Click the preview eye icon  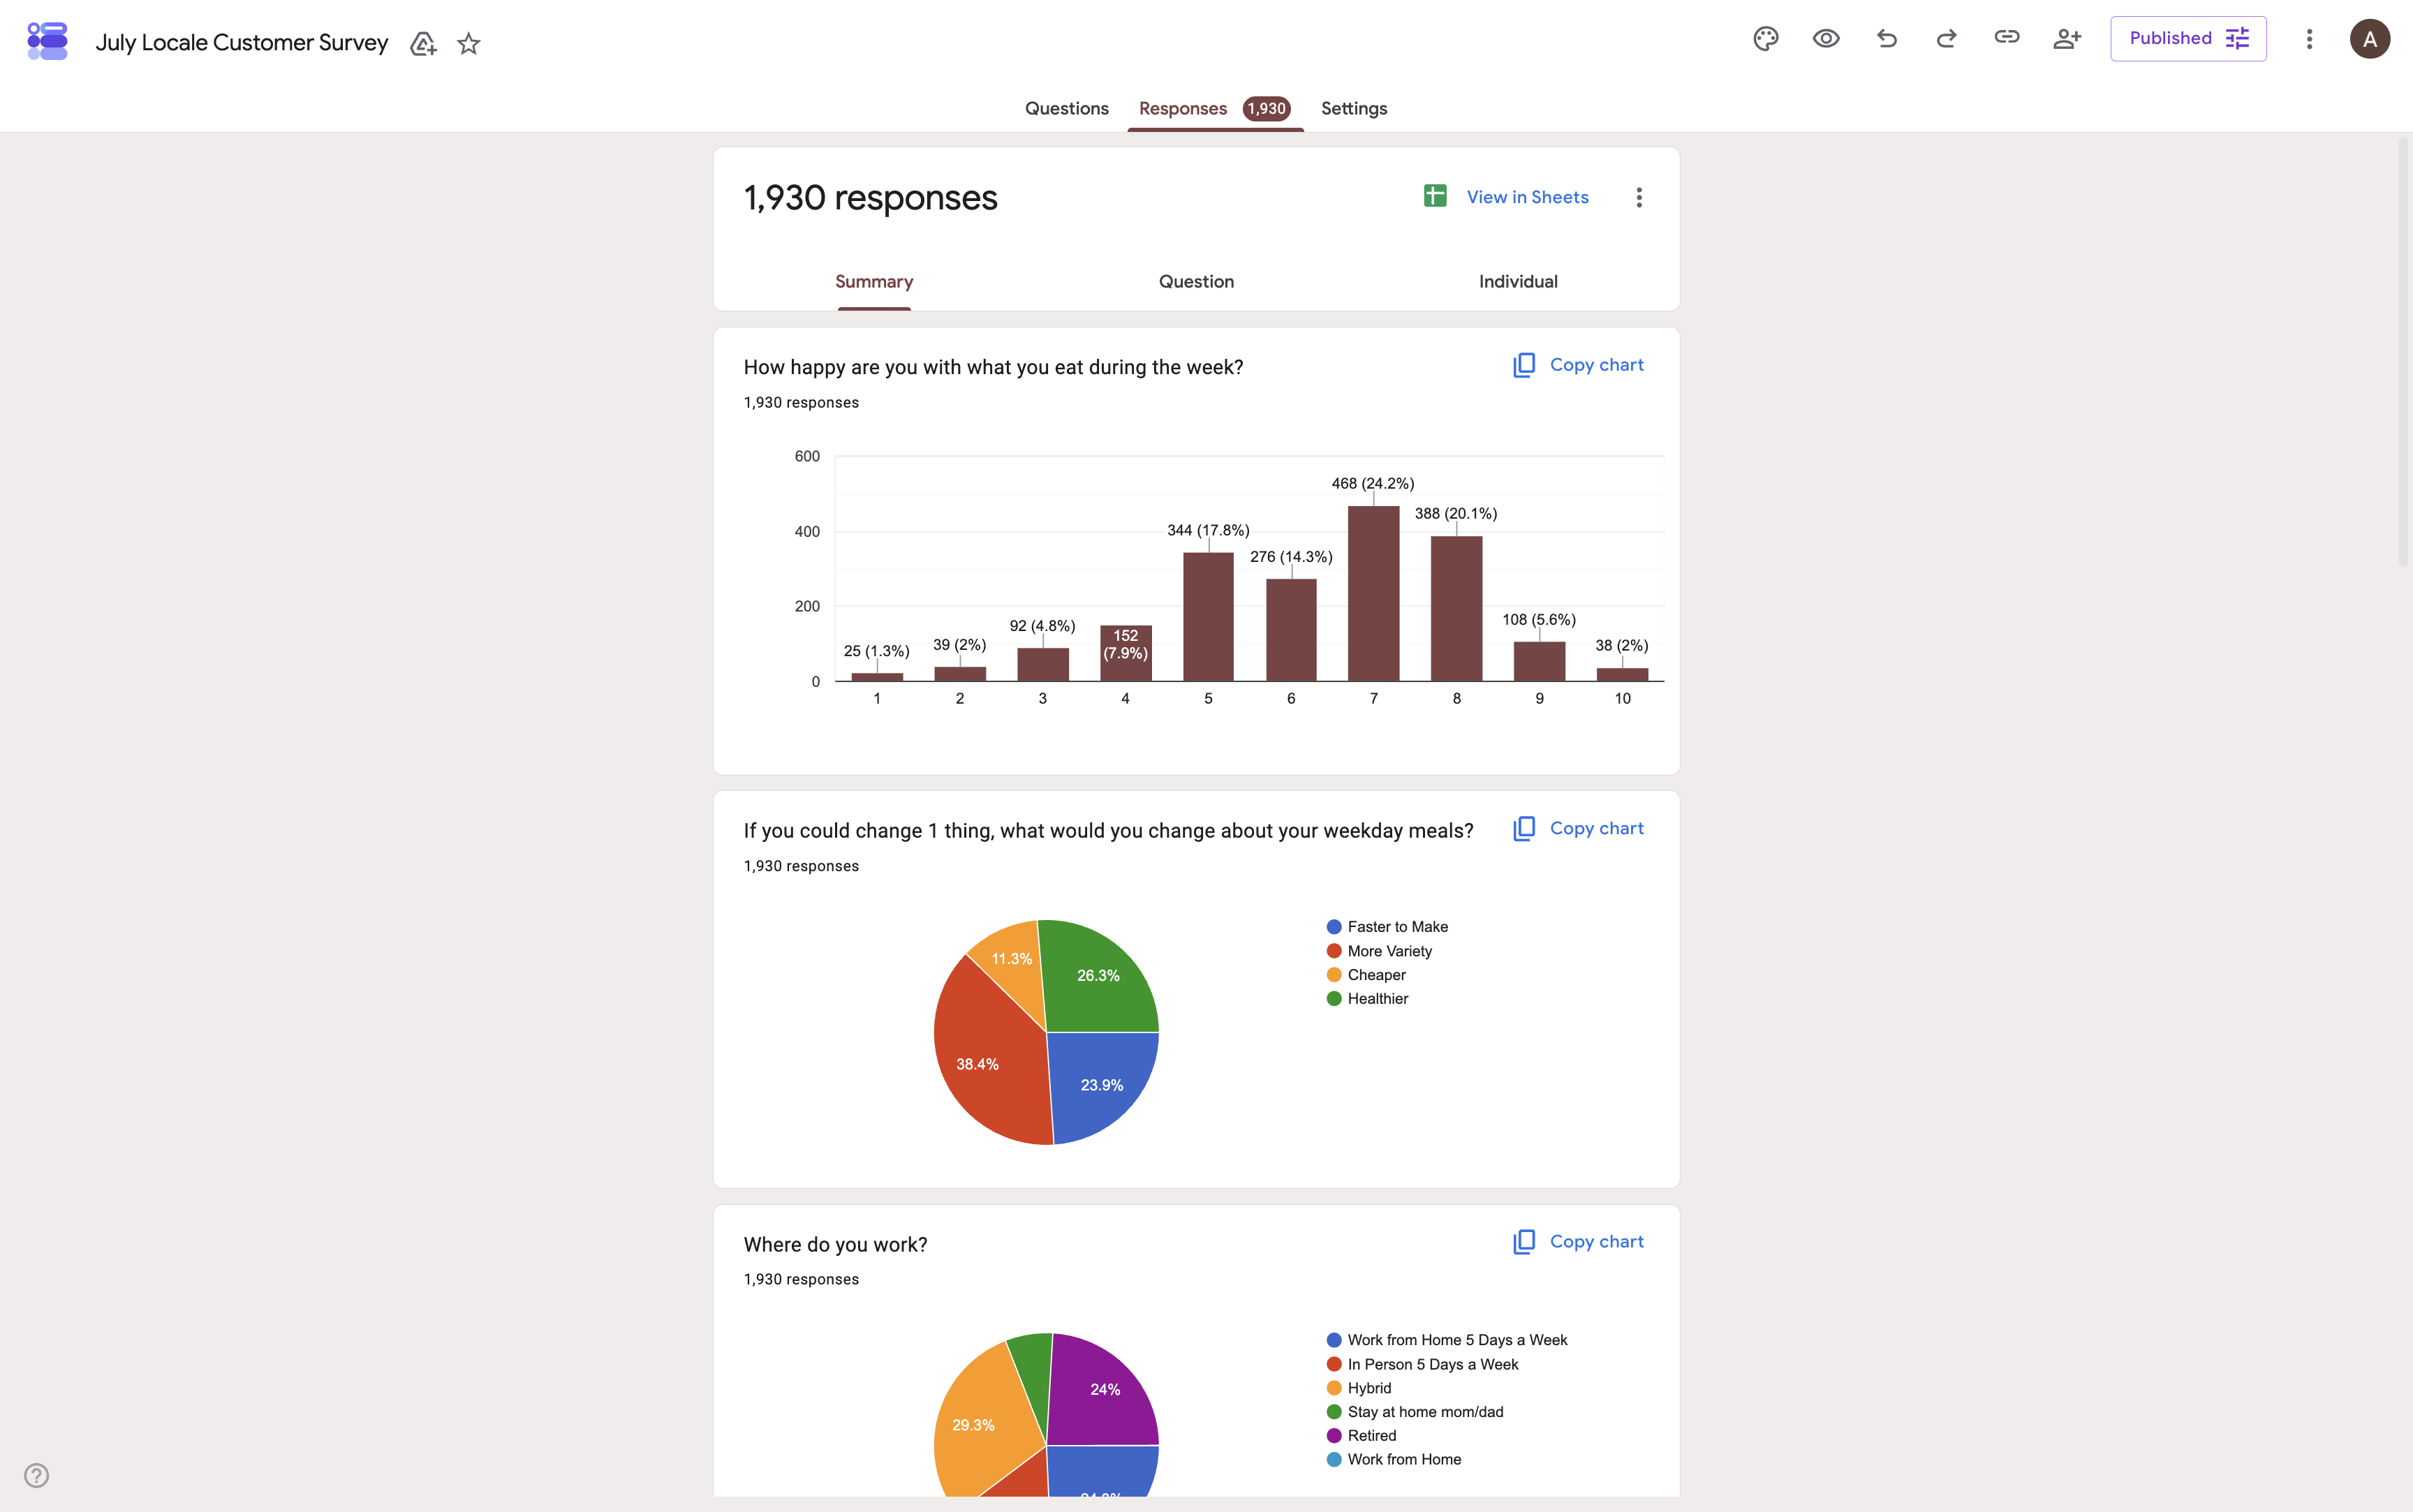[x=1825, y=38]
